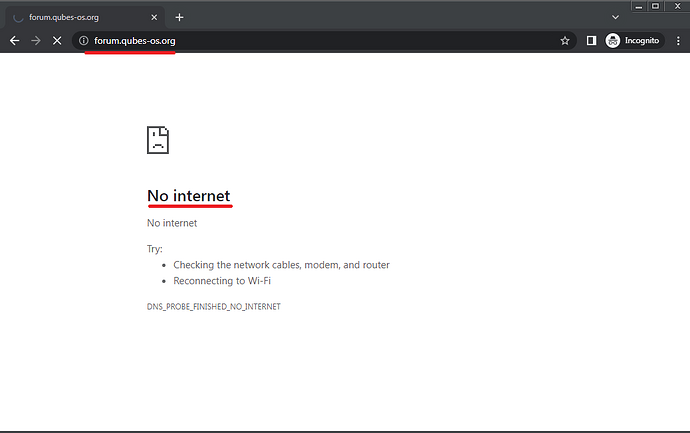Select the forum.qubes-os.org tab
The height and width of the screenshot is (433, 690).
85,17
